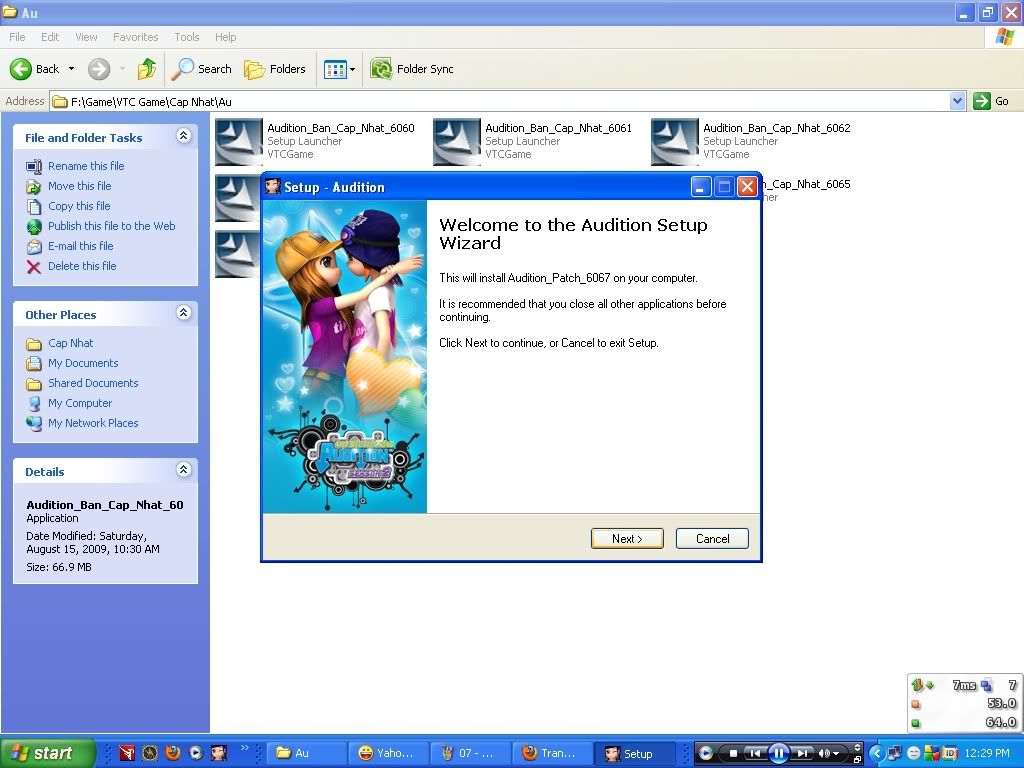Click the red X Delete icon
The image size is (1024, 768).
(34, 266)
